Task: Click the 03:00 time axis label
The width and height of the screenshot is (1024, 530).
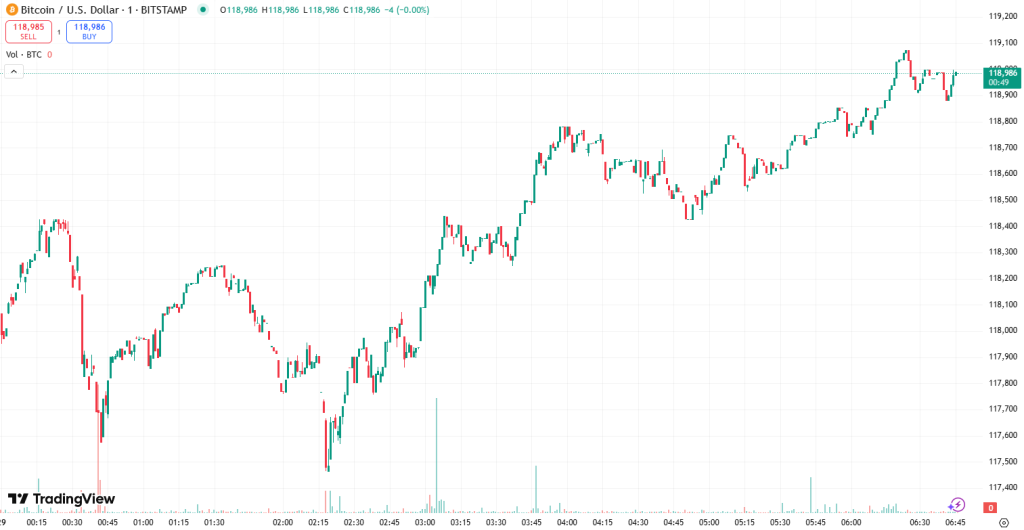Action: 426,522
